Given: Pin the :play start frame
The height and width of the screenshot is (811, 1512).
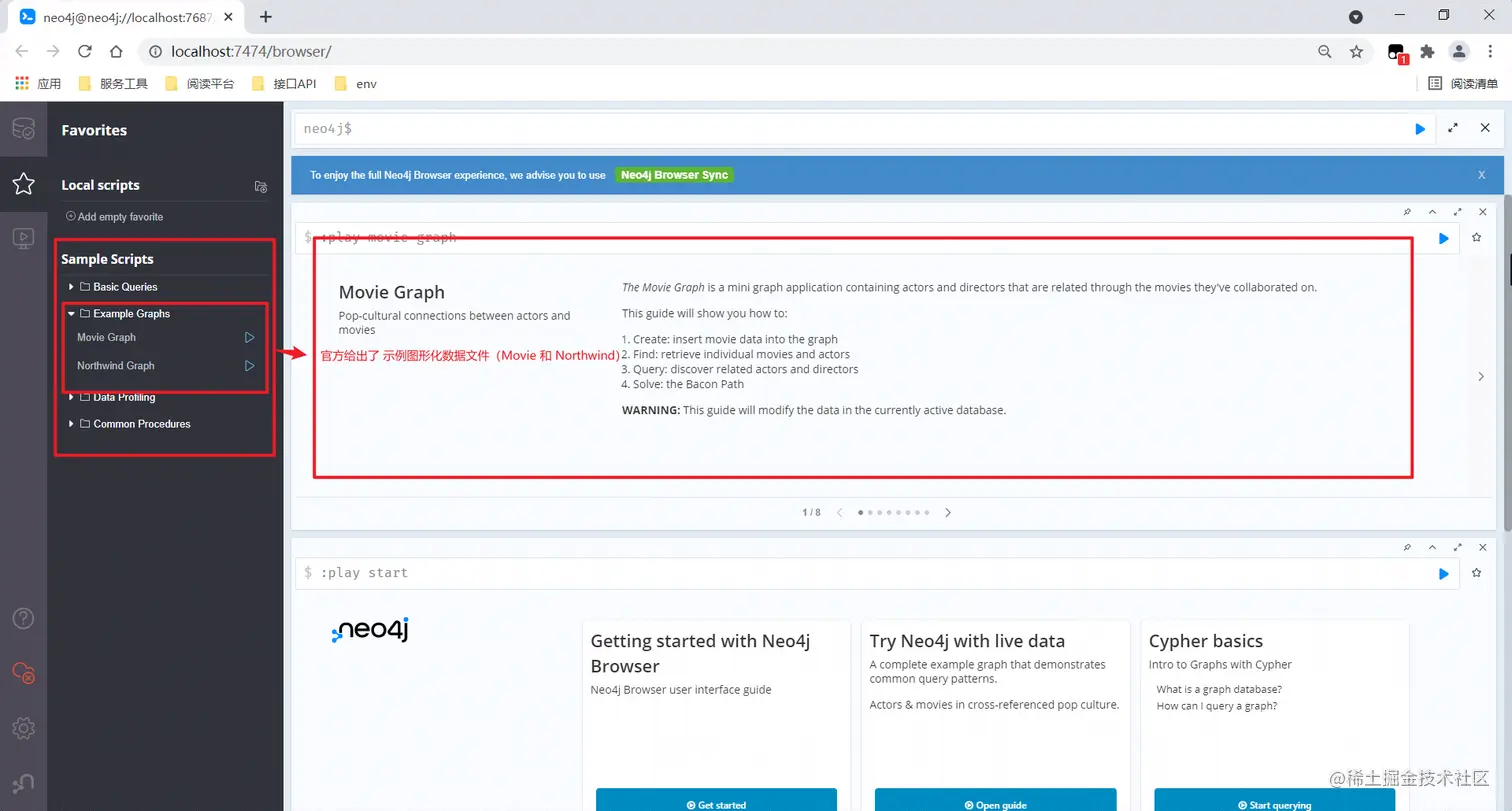Looking at the screenshot, I should click(1408, 547).
